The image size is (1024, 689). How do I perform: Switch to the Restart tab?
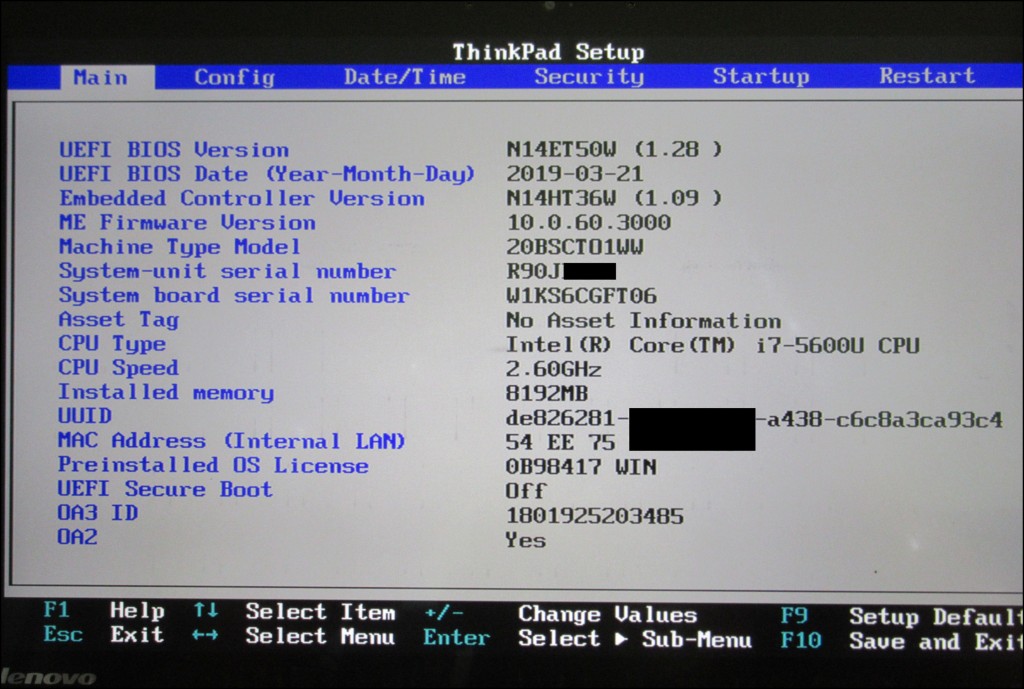coord(927,76)
